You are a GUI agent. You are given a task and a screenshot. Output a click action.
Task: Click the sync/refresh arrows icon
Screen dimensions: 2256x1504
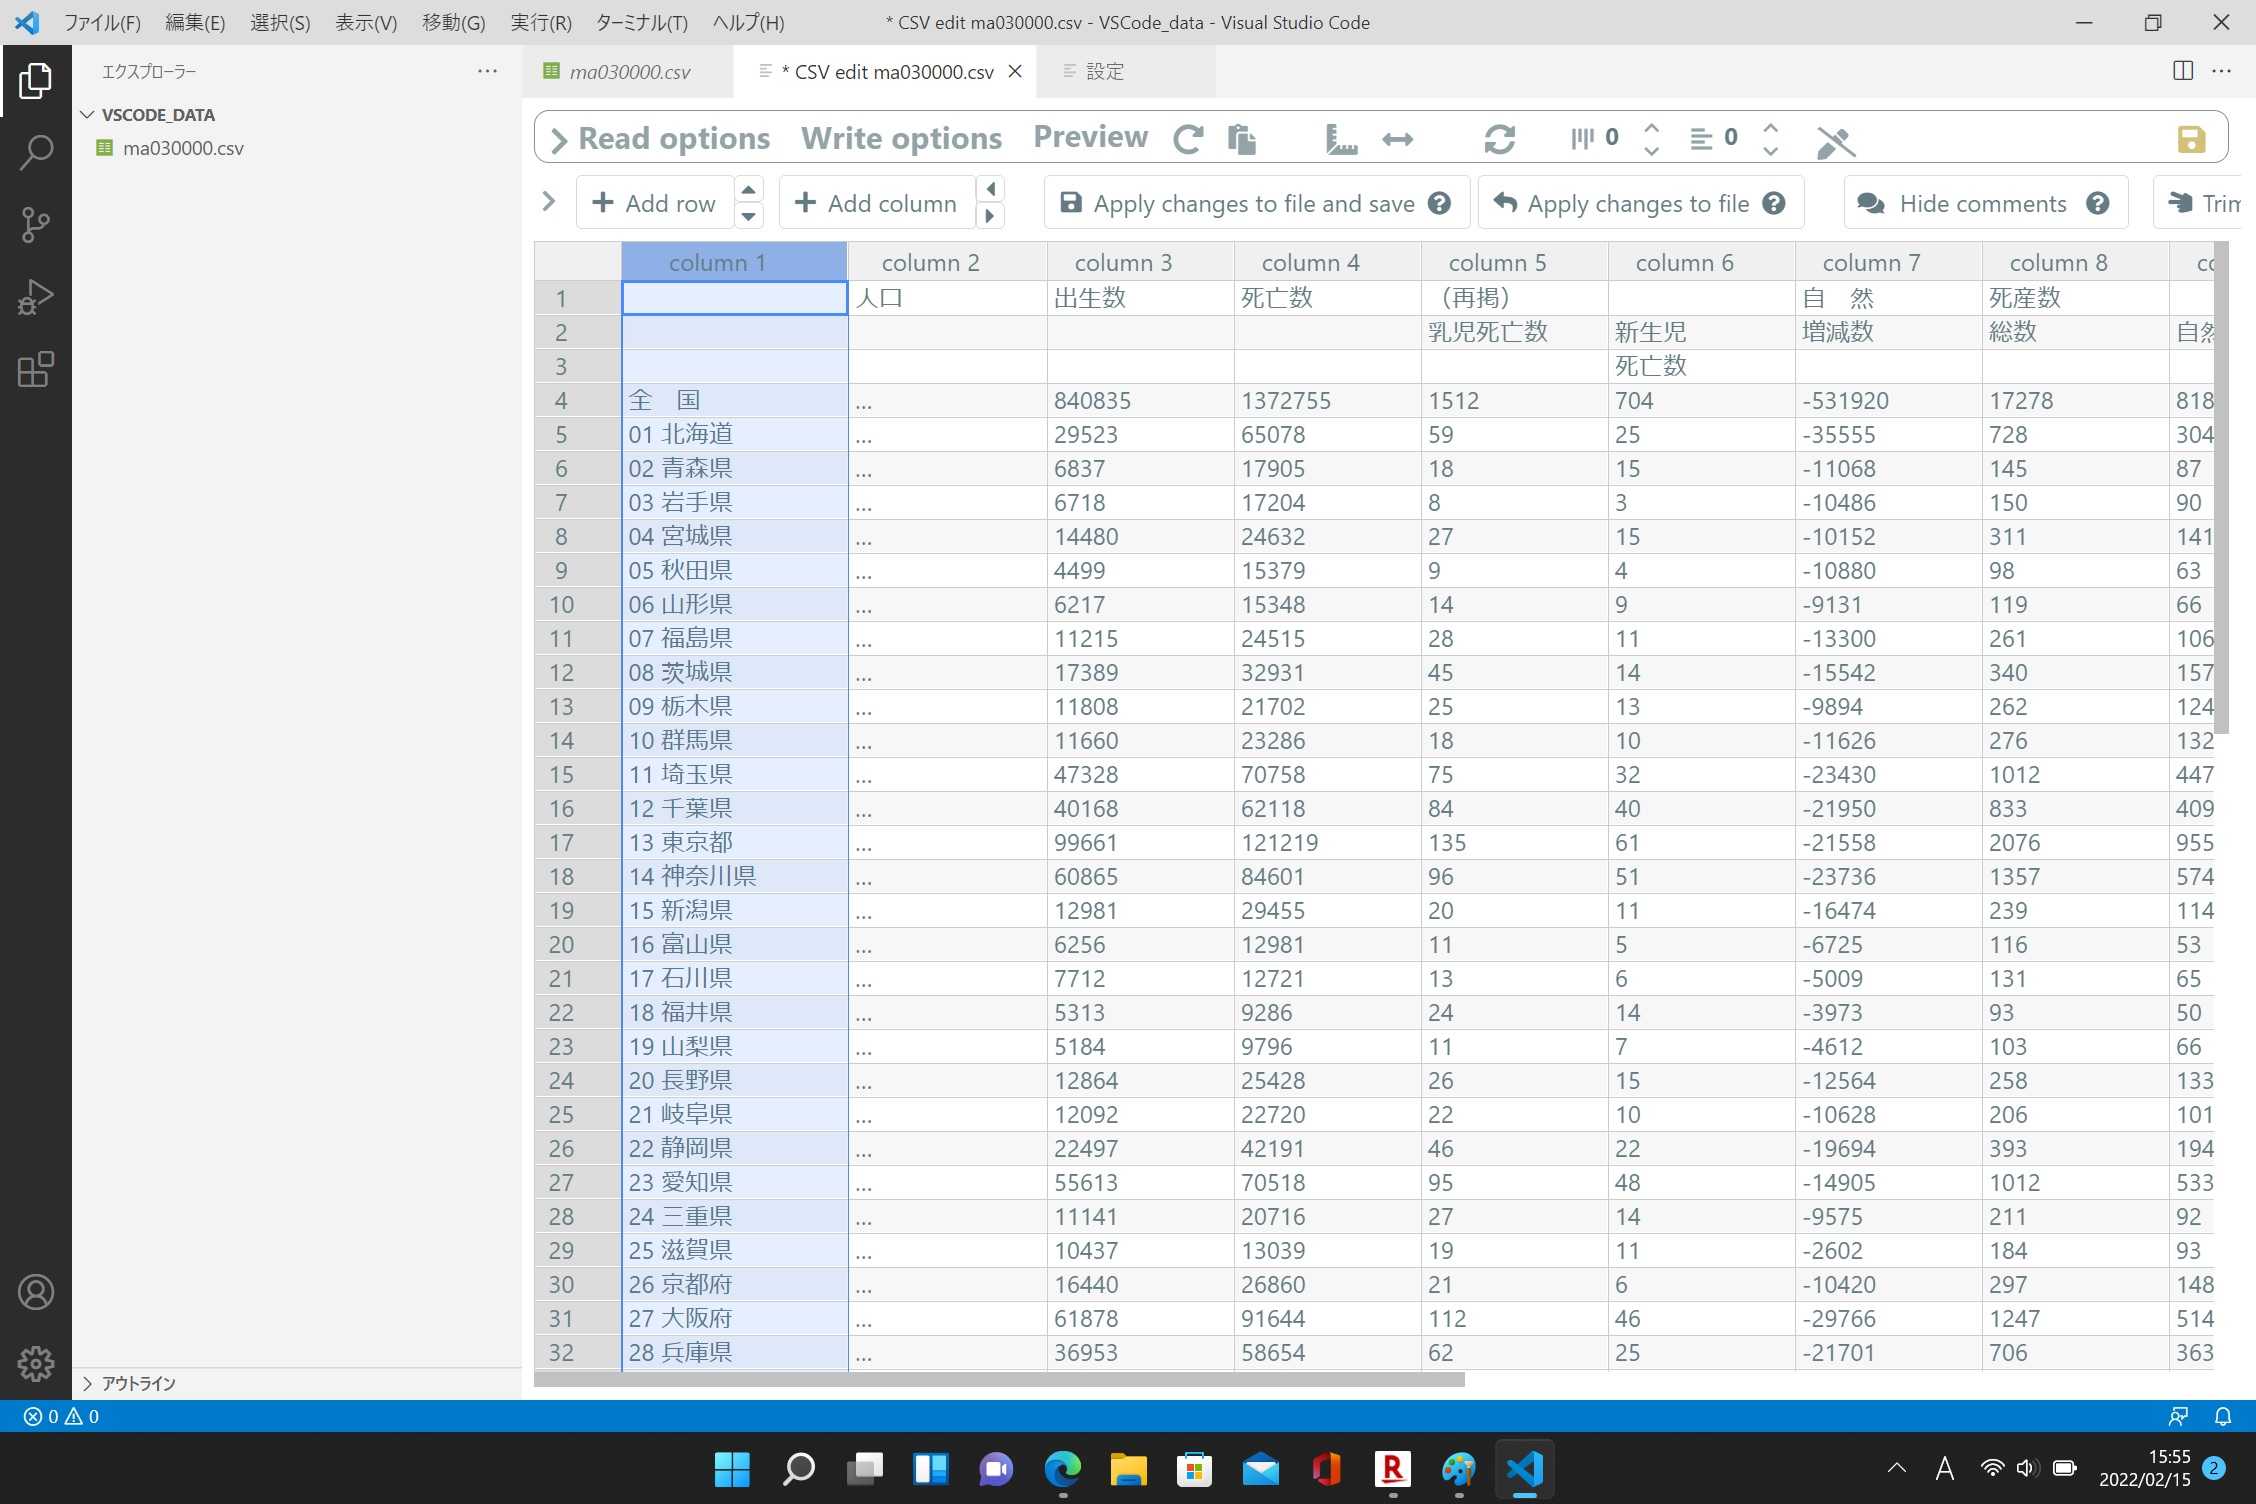(x=1499, y=139)
